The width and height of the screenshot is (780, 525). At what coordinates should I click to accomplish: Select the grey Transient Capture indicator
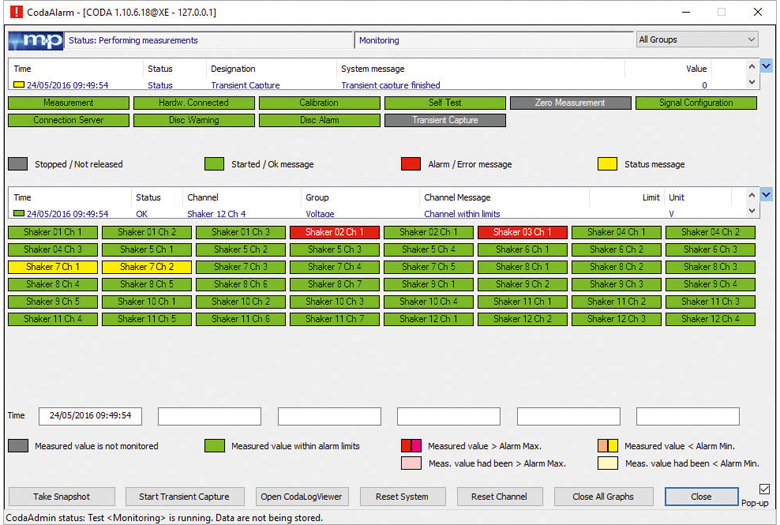pos(445,120)
